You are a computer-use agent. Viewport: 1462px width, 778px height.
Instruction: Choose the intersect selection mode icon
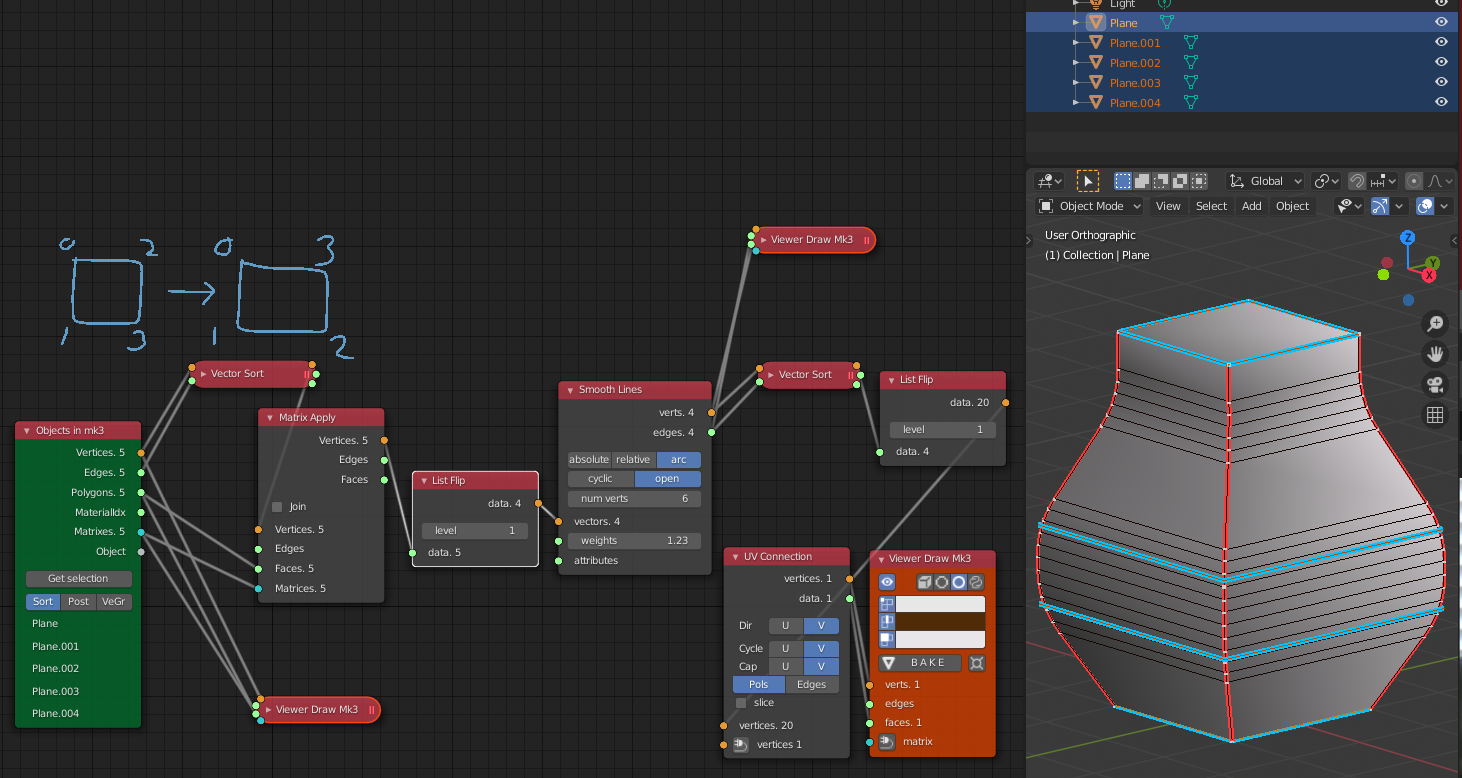1199,181
